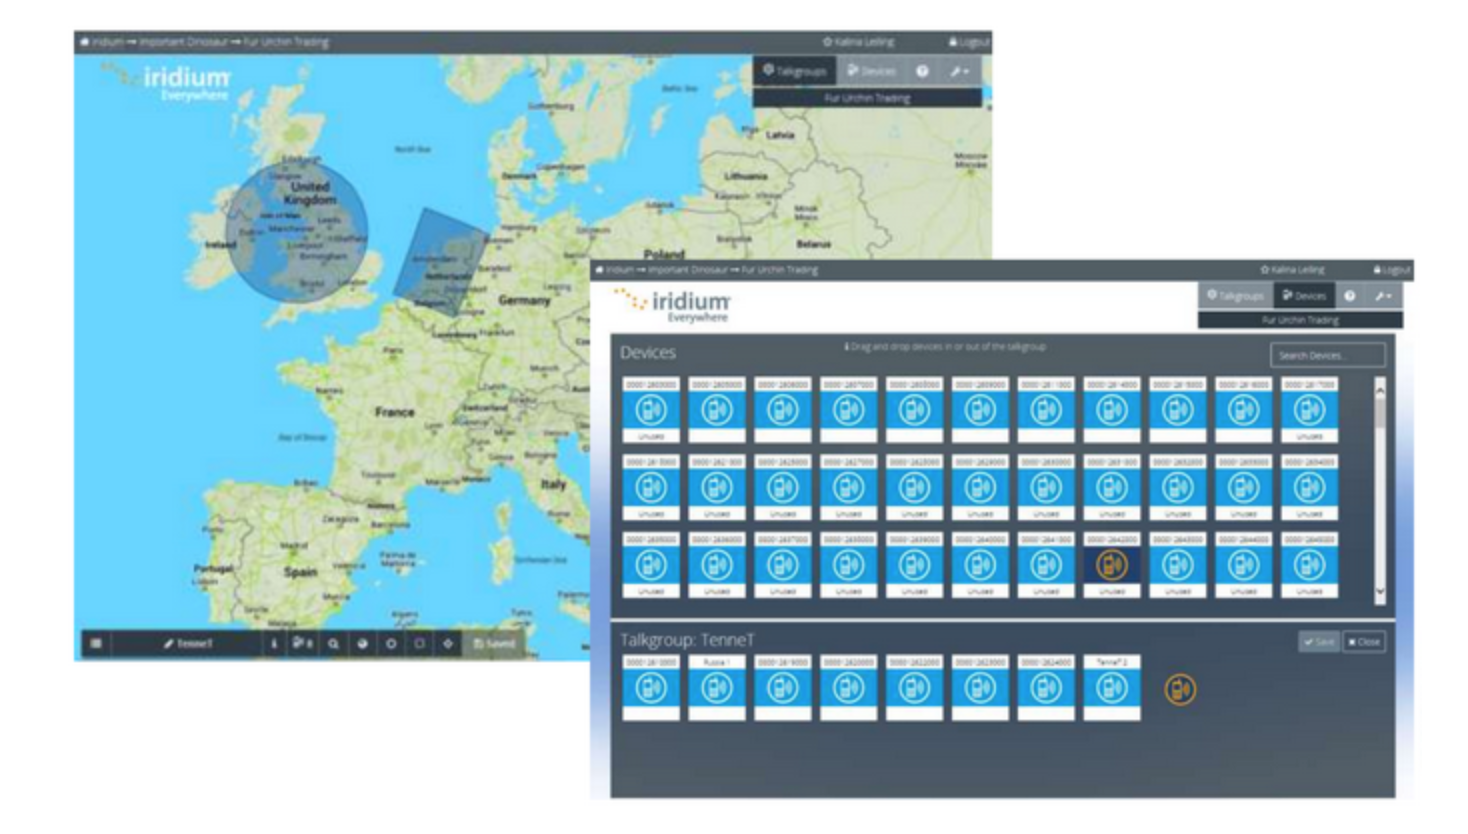Open the list menu icon in map bottom toolbar
This screenshot has height=834, width=1468.
[96, 643]
